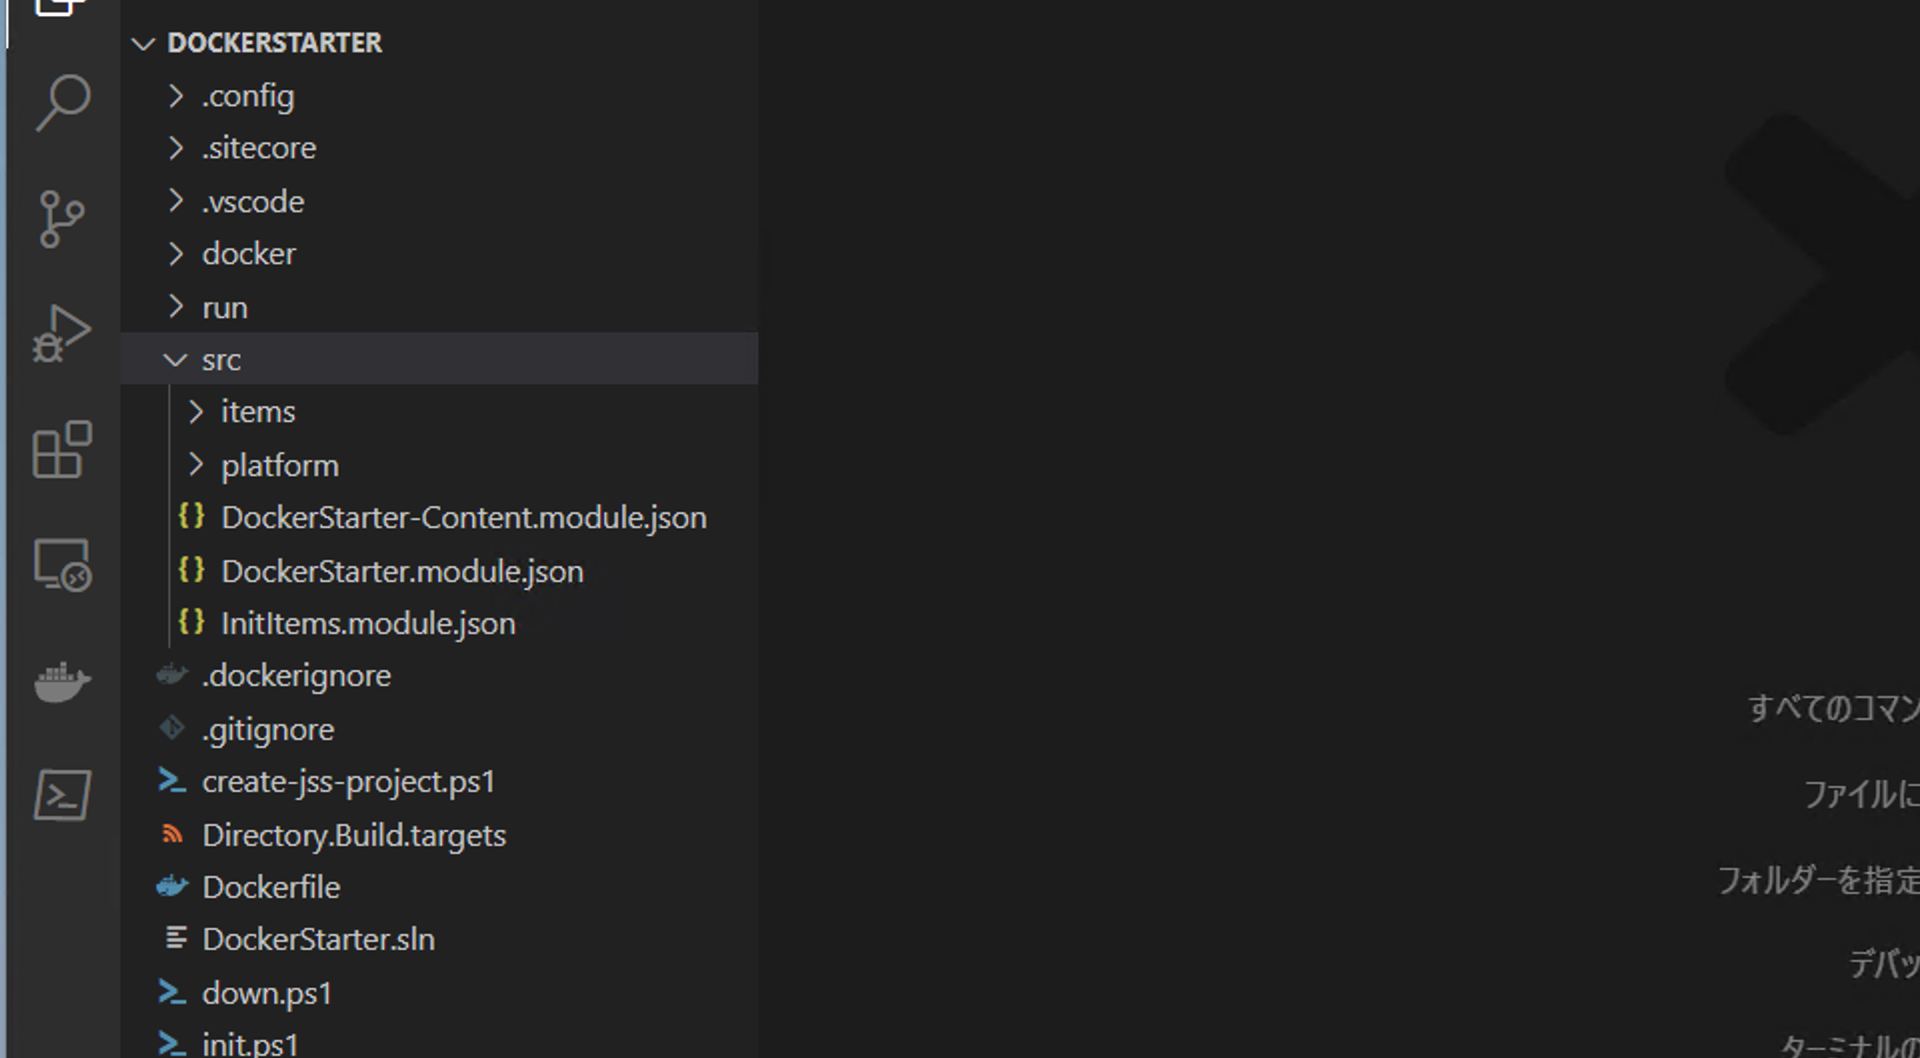Screen dimensions: 1920x1058
Task: Open DockerStarter-Content.module.json file
Action: click(x=464, y=518)
